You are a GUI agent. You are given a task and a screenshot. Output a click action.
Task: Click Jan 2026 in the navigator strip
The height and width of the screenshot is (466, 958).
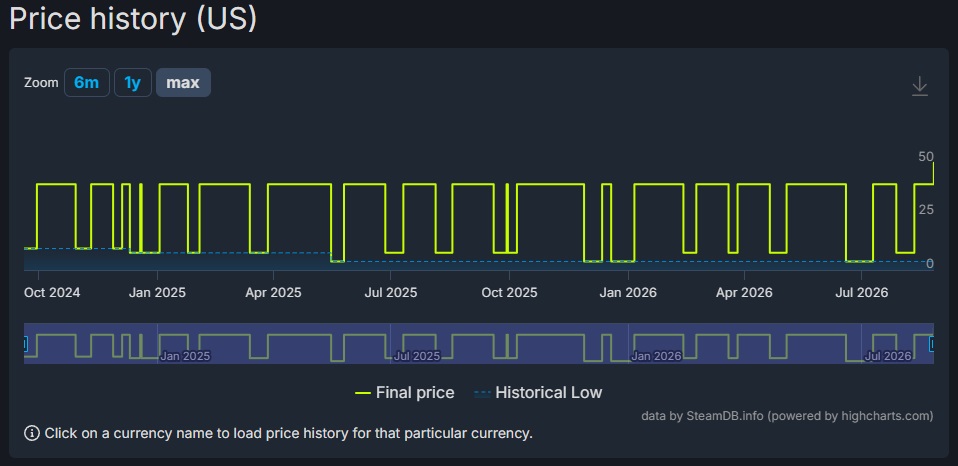coord(656,356)
